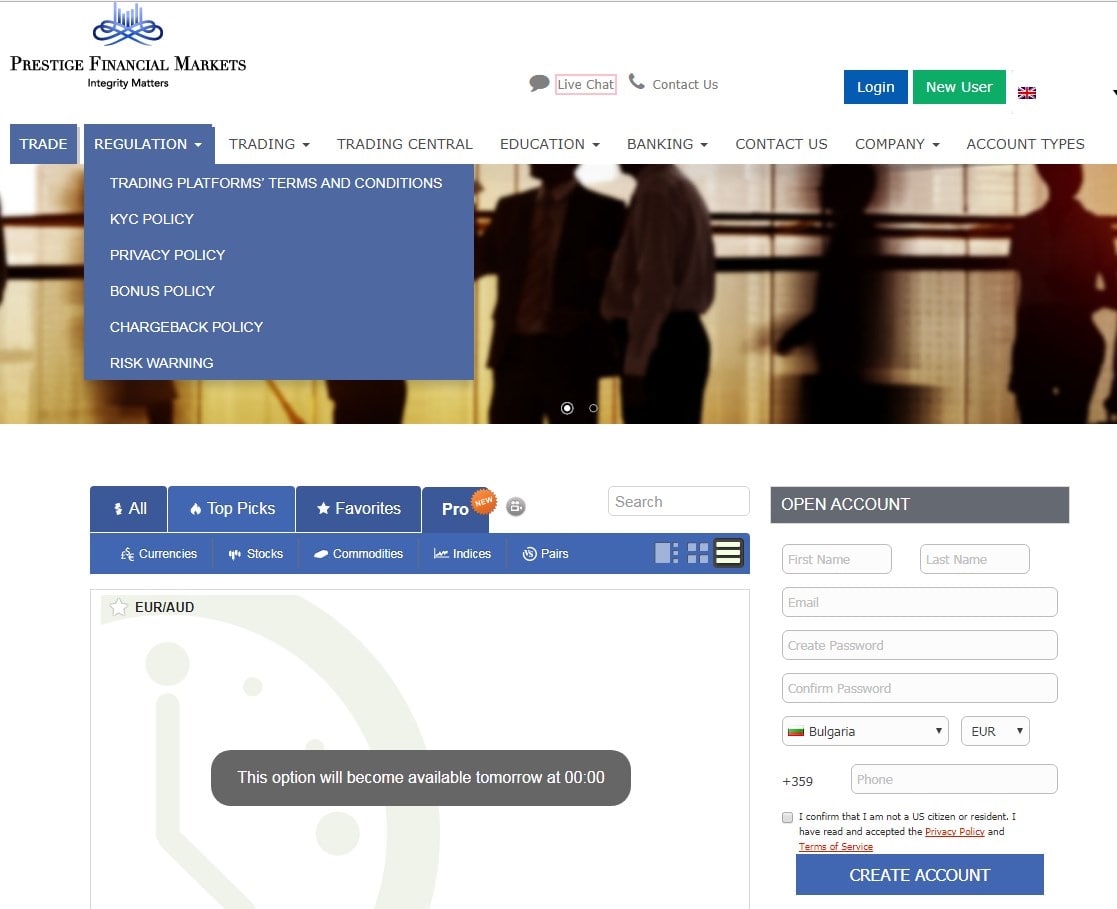Open the Privacy Policy link in form
Image resolution: width=1117 pixels, height=909 pixels.
[955, 832]
